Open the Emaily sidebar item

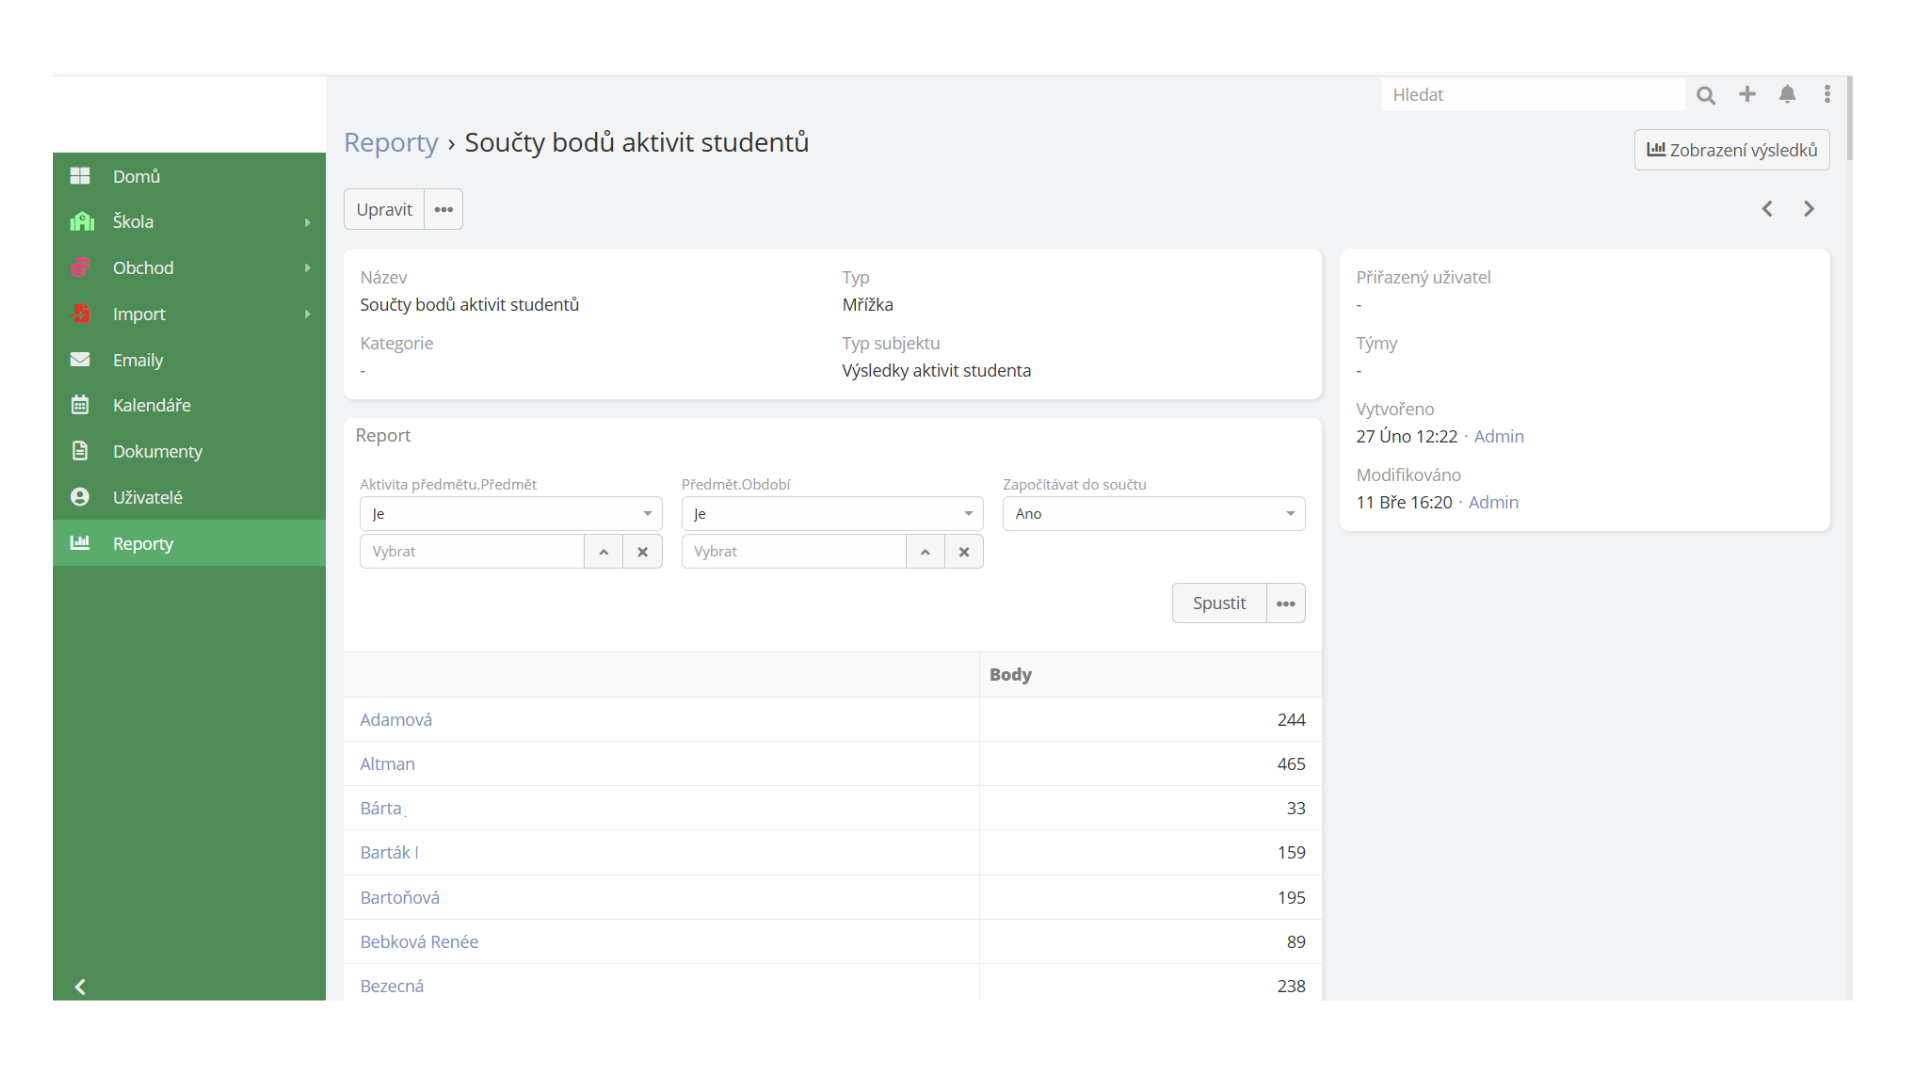point(138,360)
